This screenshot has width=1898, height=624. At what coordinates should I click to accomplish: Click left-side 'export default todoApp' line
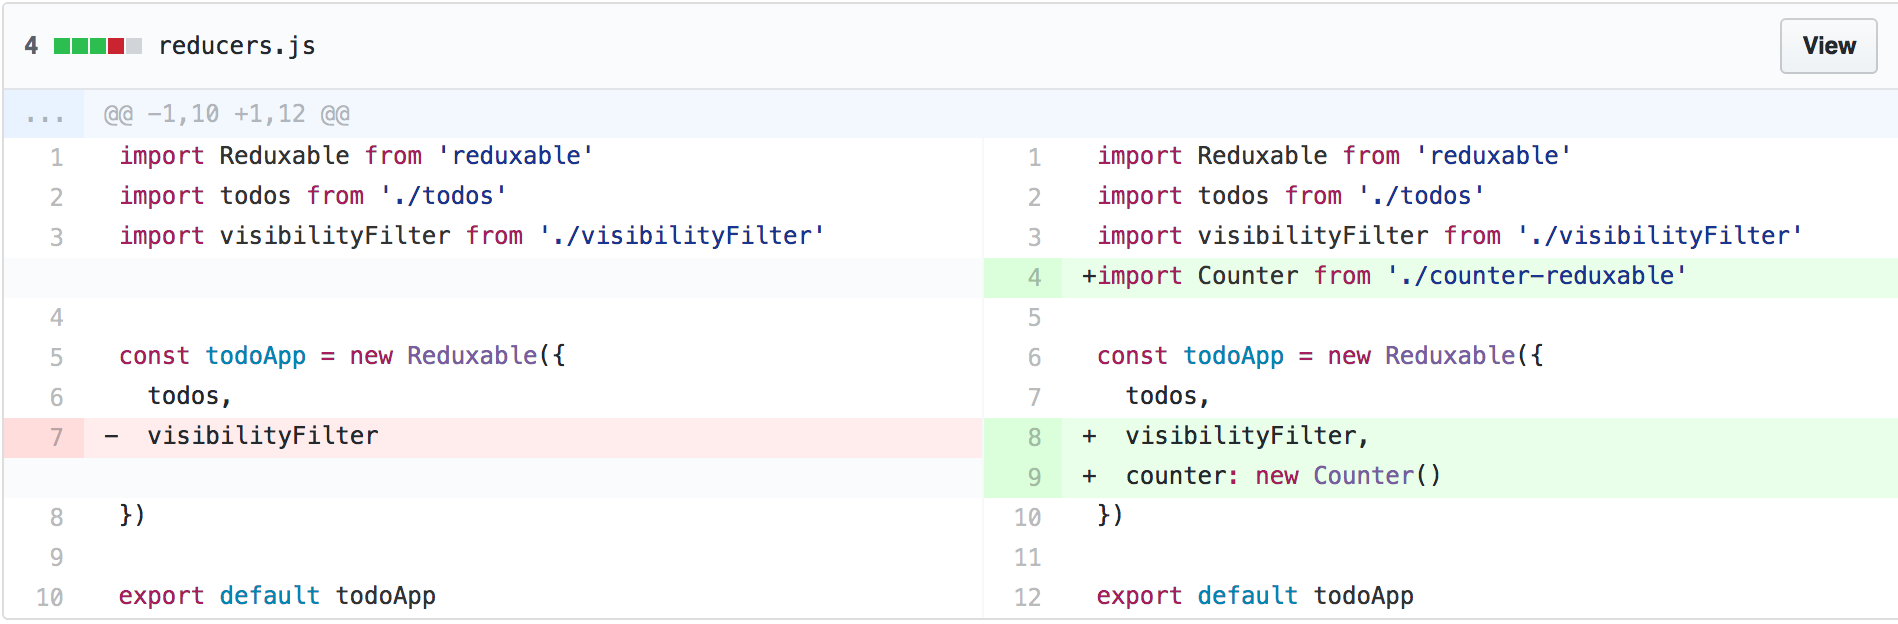pyautogui.click(x=277, y=596)
